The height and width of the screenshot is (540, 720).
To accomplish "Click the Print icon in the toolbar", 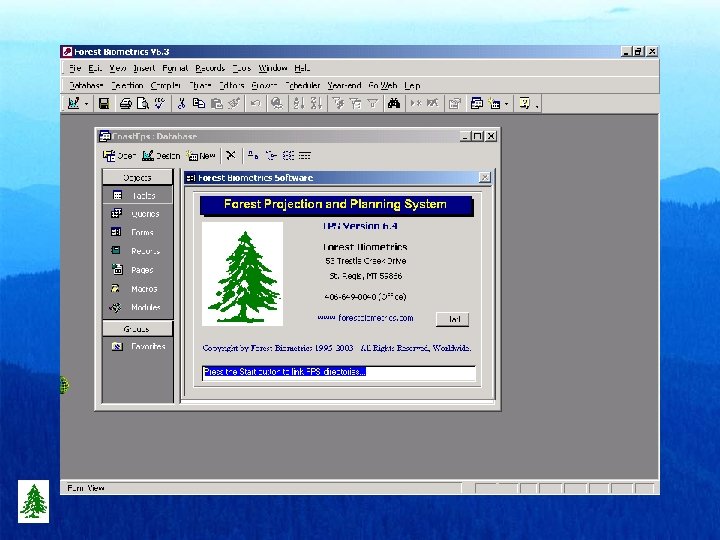I will click(125, 104).
